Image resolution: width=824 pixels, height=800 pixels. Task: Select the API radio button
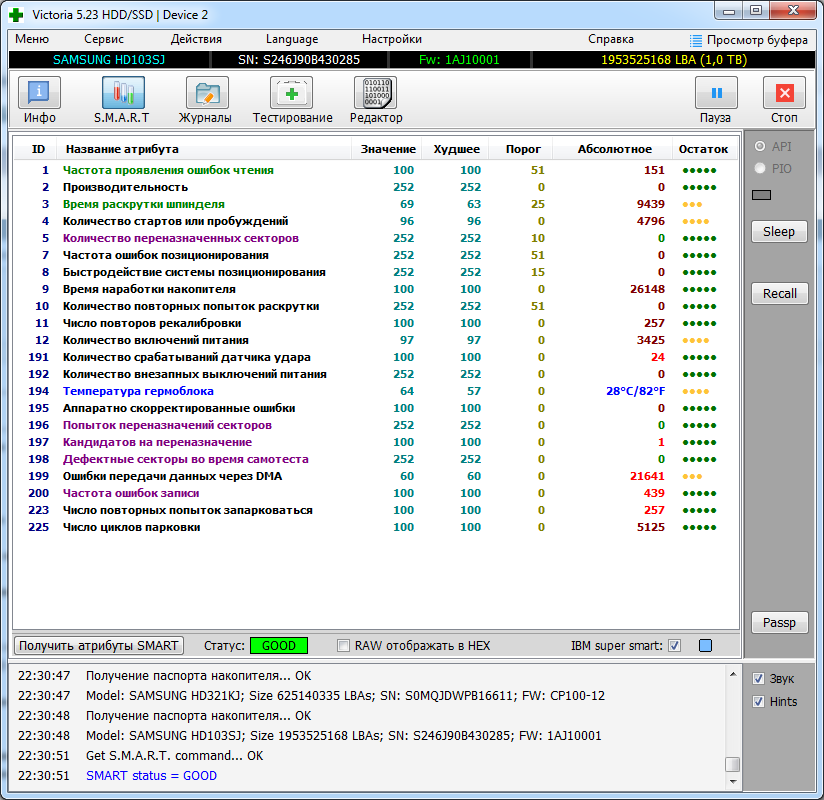pos(760,146)
